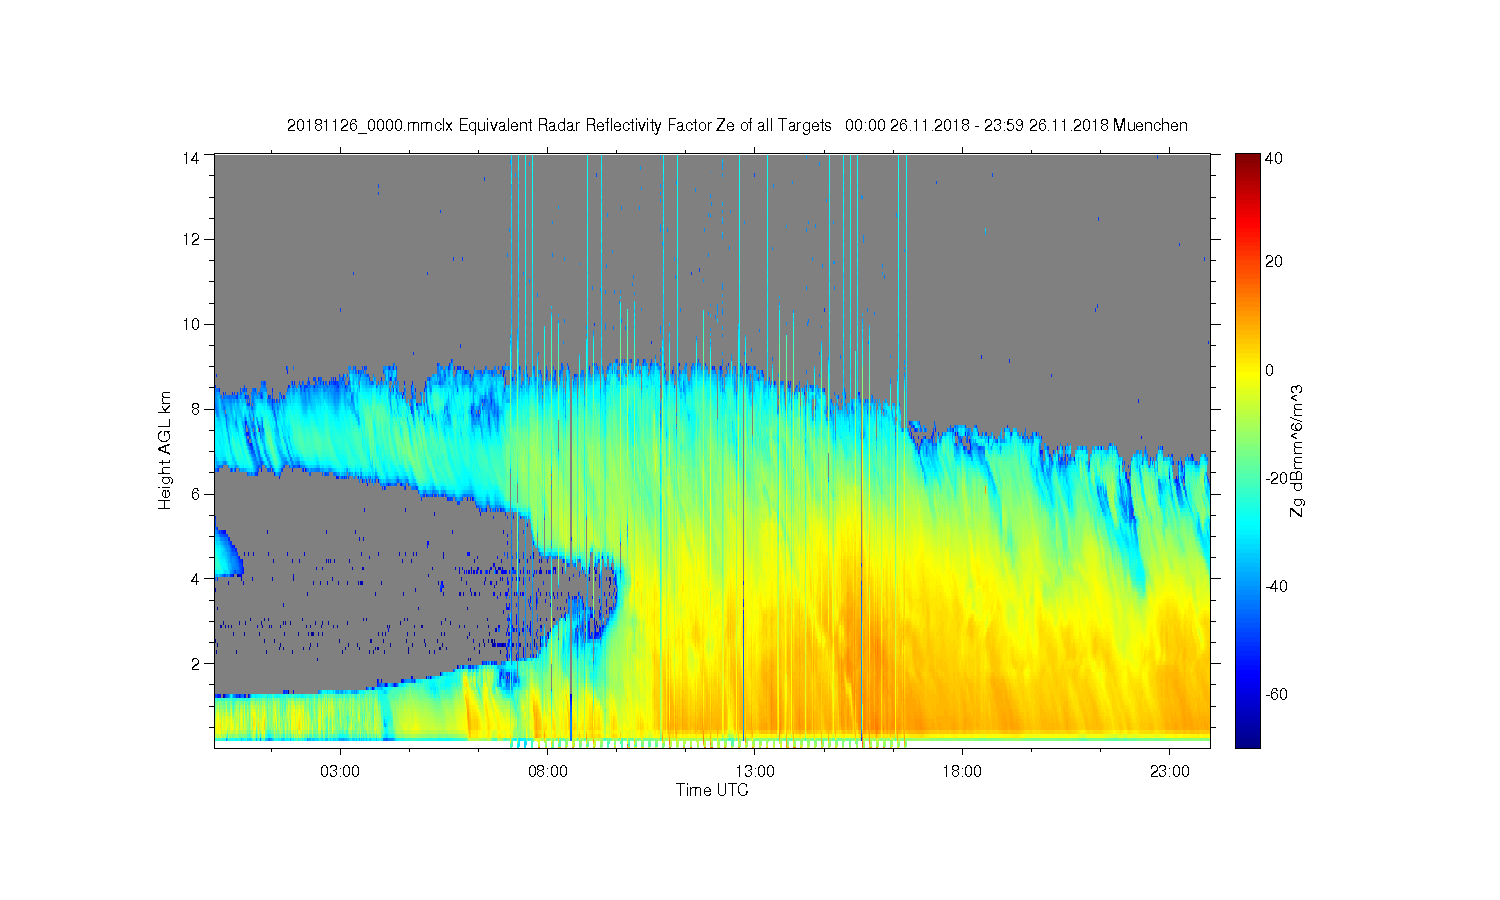Select the 'Time UTC' x-axis label
The width and height of the screenshot is (1500, 900).
pyautogui.click(x=712, y=790)
